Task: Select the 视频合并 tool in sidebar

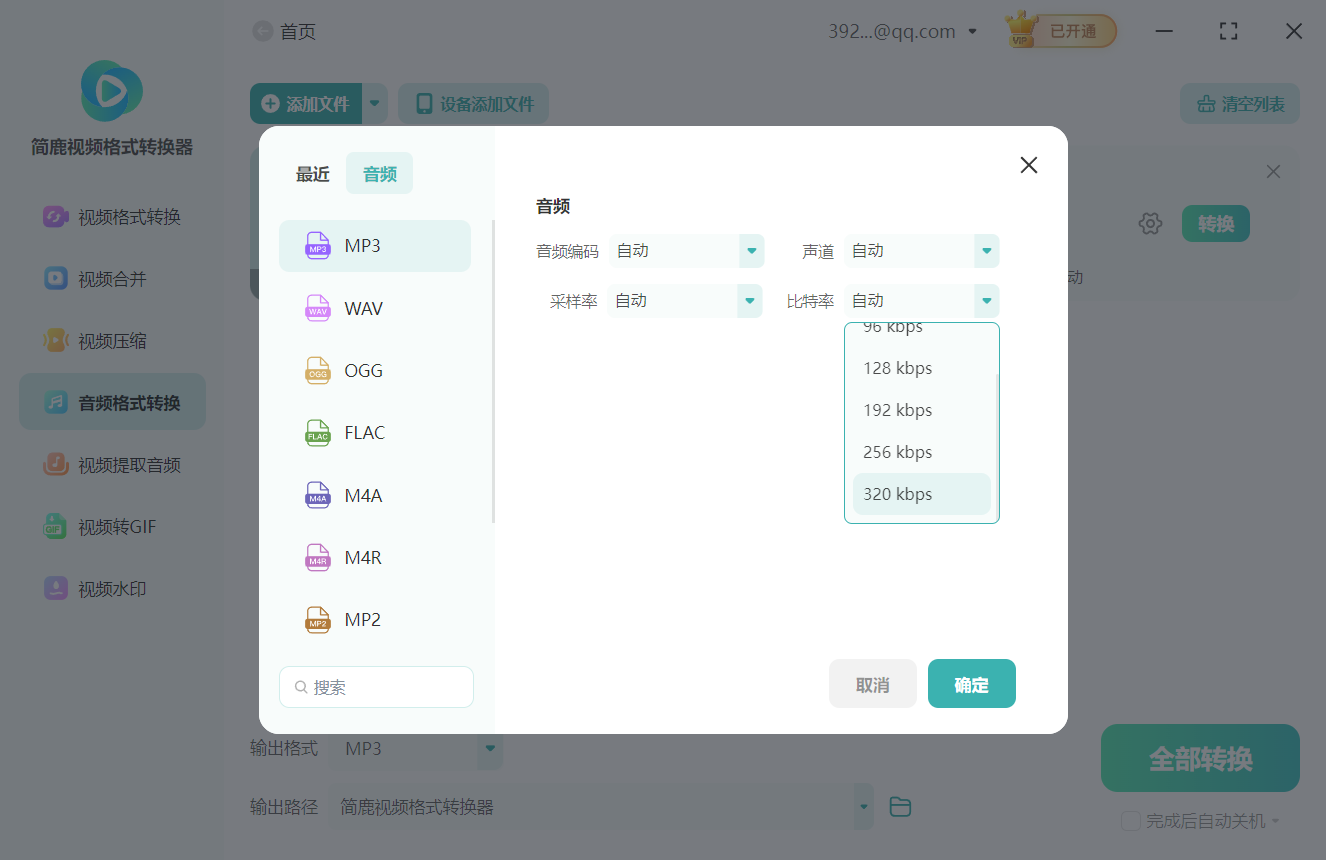Action: pos(111,278)
